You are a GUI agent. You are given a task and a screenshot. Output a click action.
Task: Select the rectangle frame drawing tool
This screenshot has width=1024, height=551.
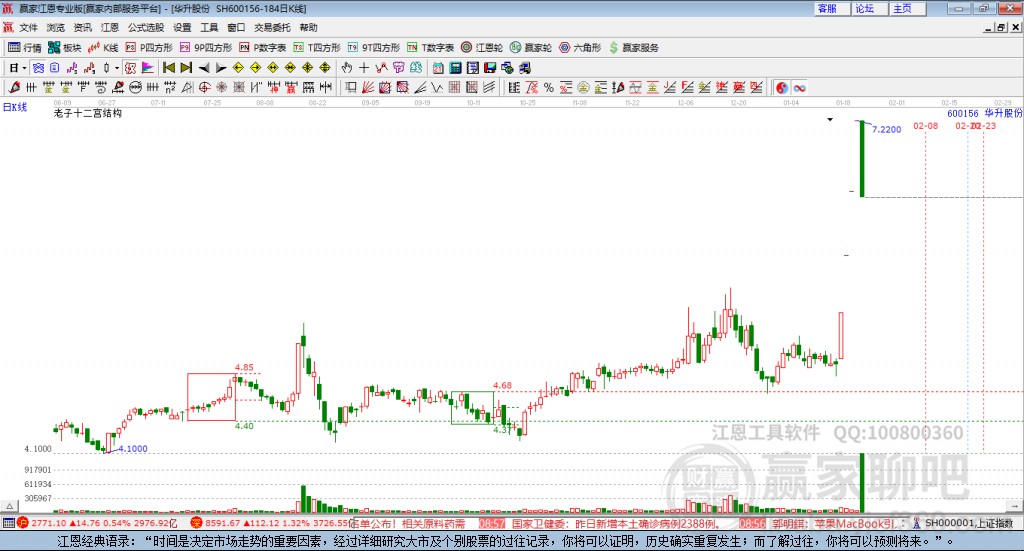pyautogui.click(x=351, y=87)
